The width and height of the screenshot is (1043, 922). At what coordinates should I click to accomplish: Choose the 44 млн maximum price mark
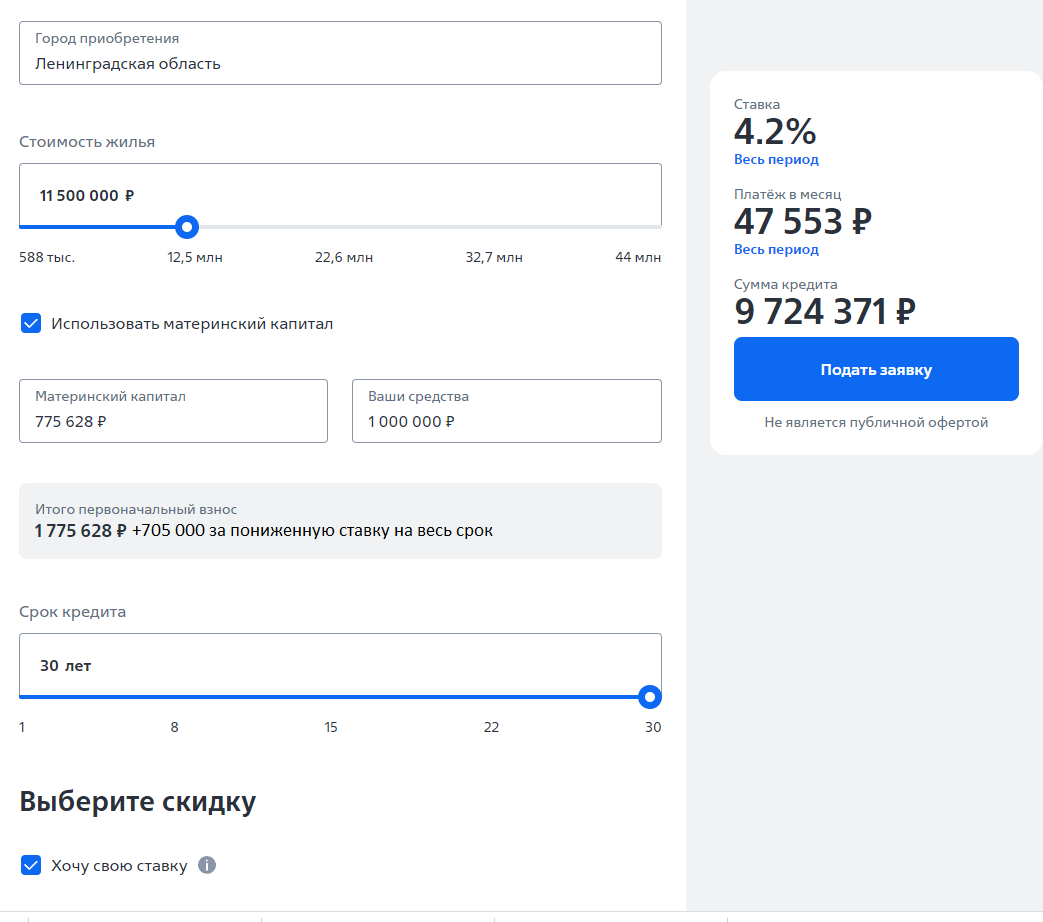(x=638, y=258)
